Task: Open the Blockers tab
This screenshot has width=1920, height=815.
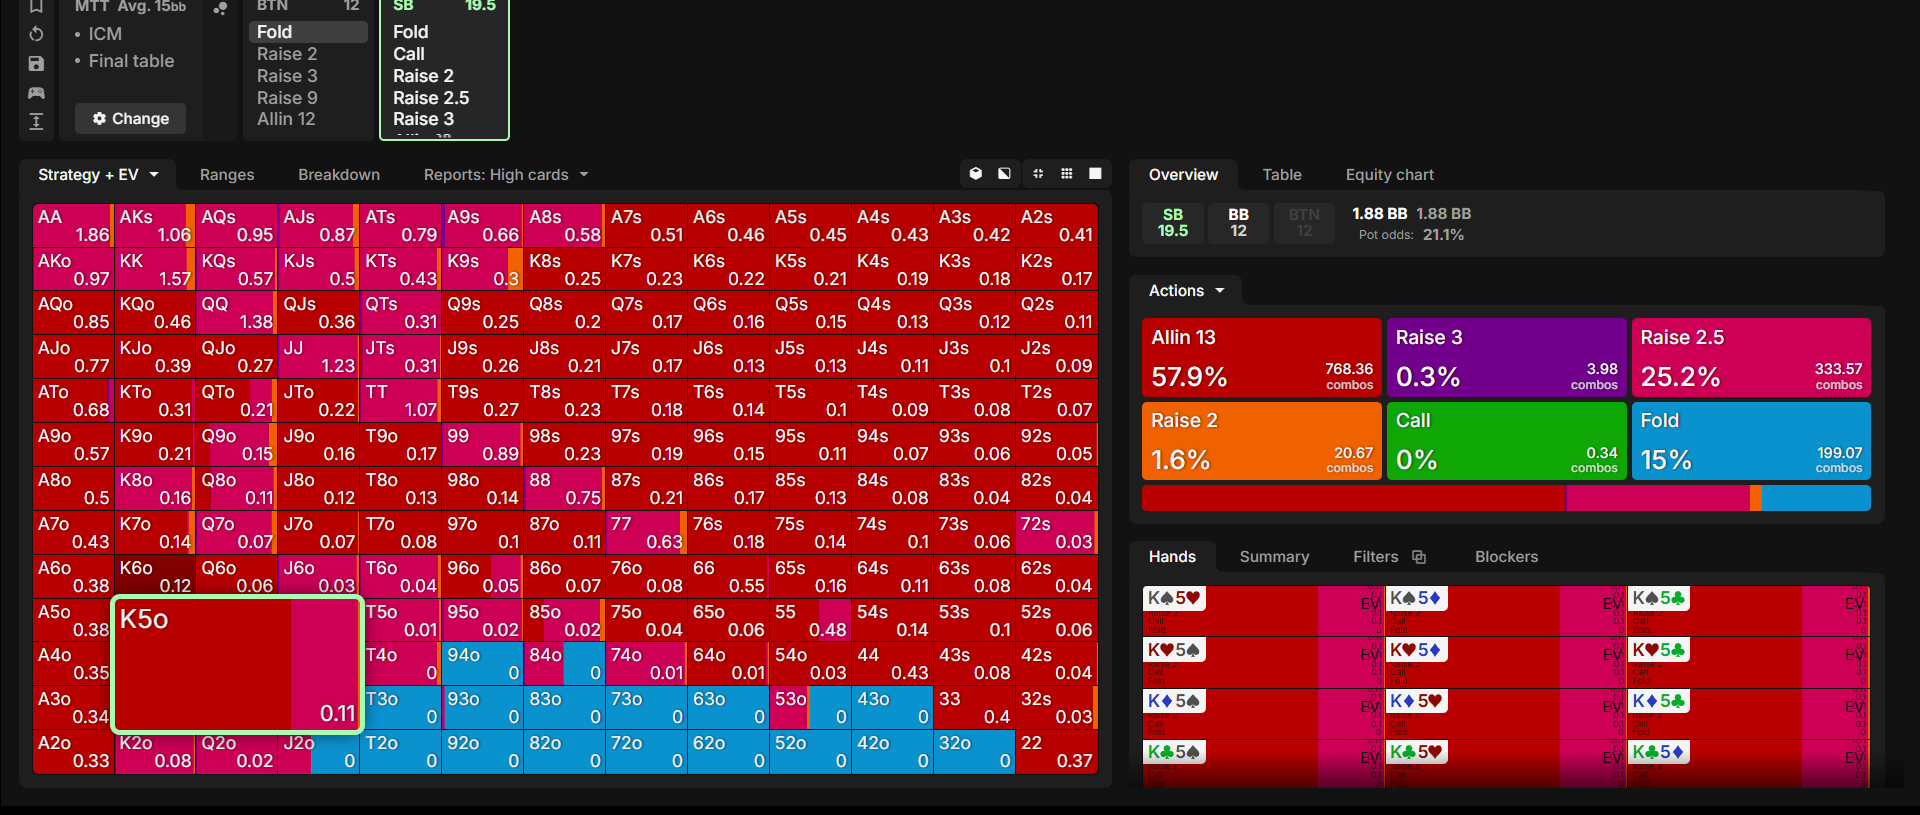Action: pos(1506,557)
